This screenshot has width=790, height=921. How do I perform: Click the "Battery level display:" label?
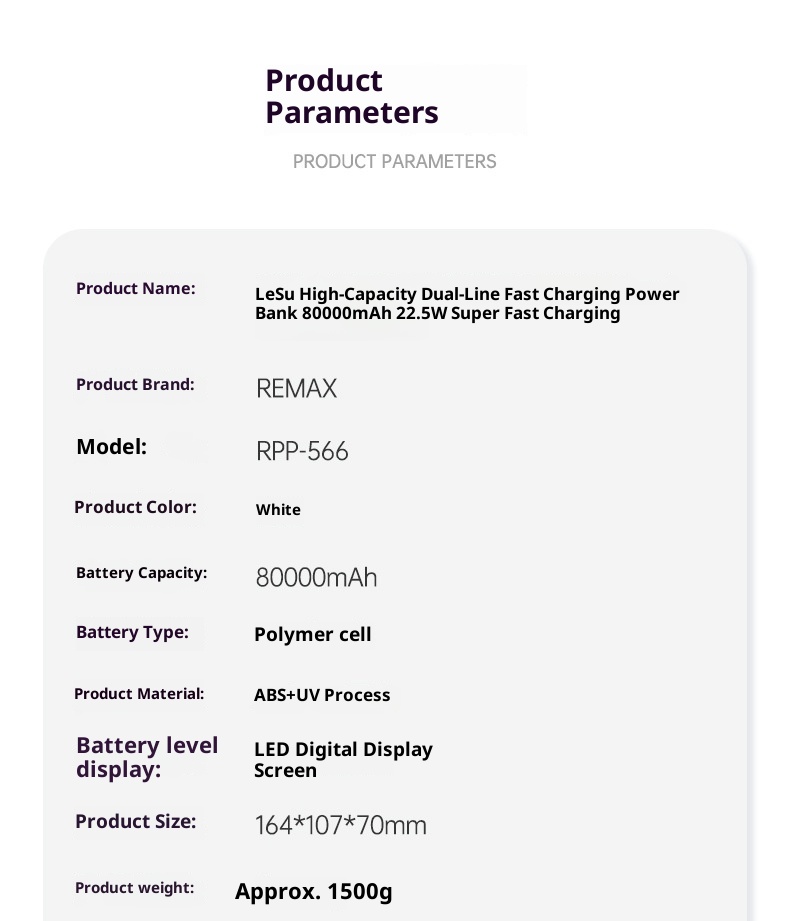pos(146,758)
